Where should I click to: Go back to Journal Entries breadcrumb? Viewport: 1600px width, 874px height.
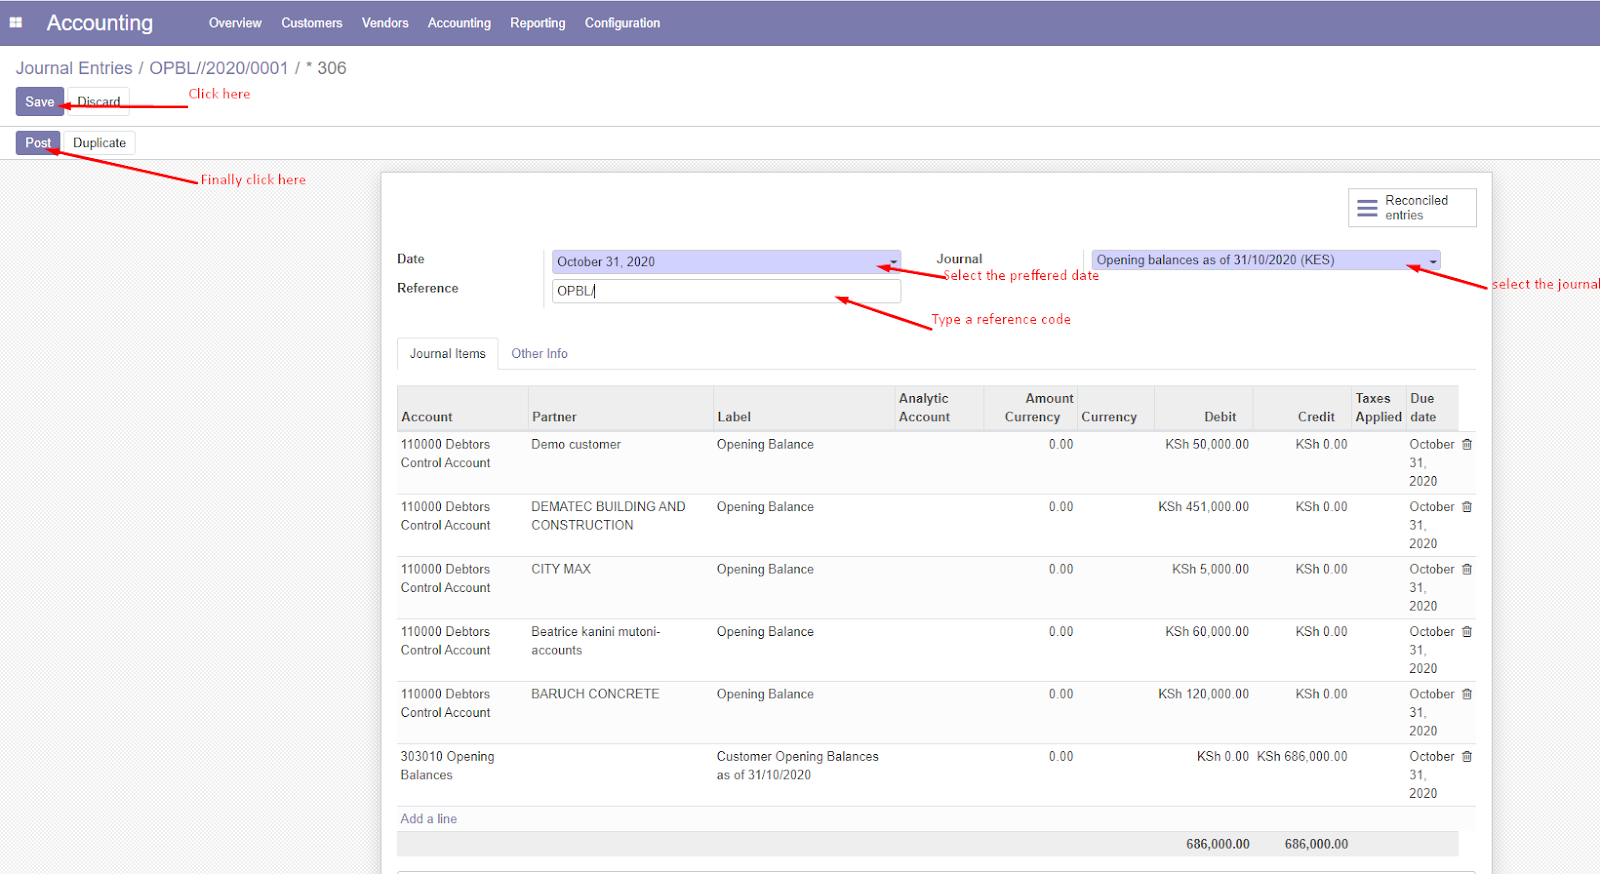click(74, 68)
